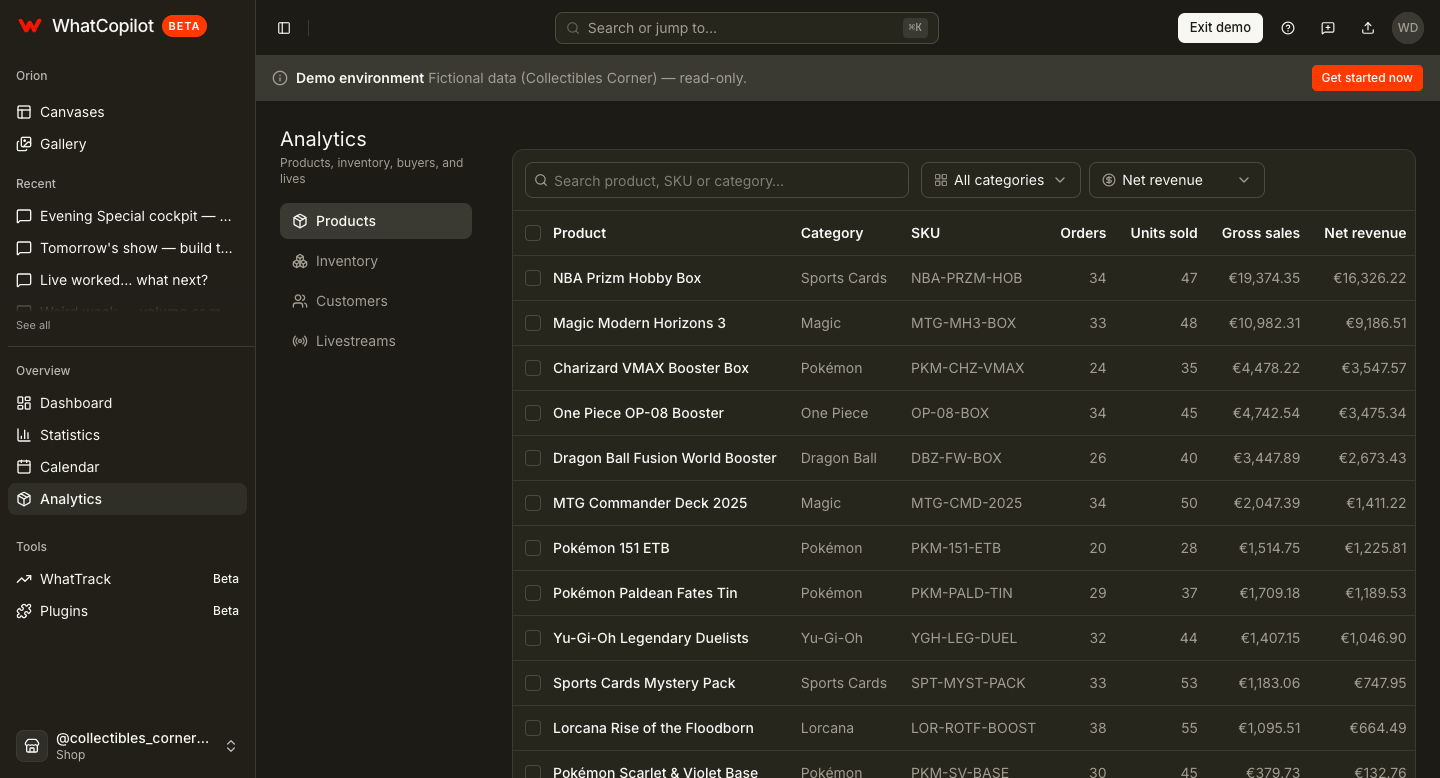
Task: Click the share upload icon
Action: (x=1368, y=28)
